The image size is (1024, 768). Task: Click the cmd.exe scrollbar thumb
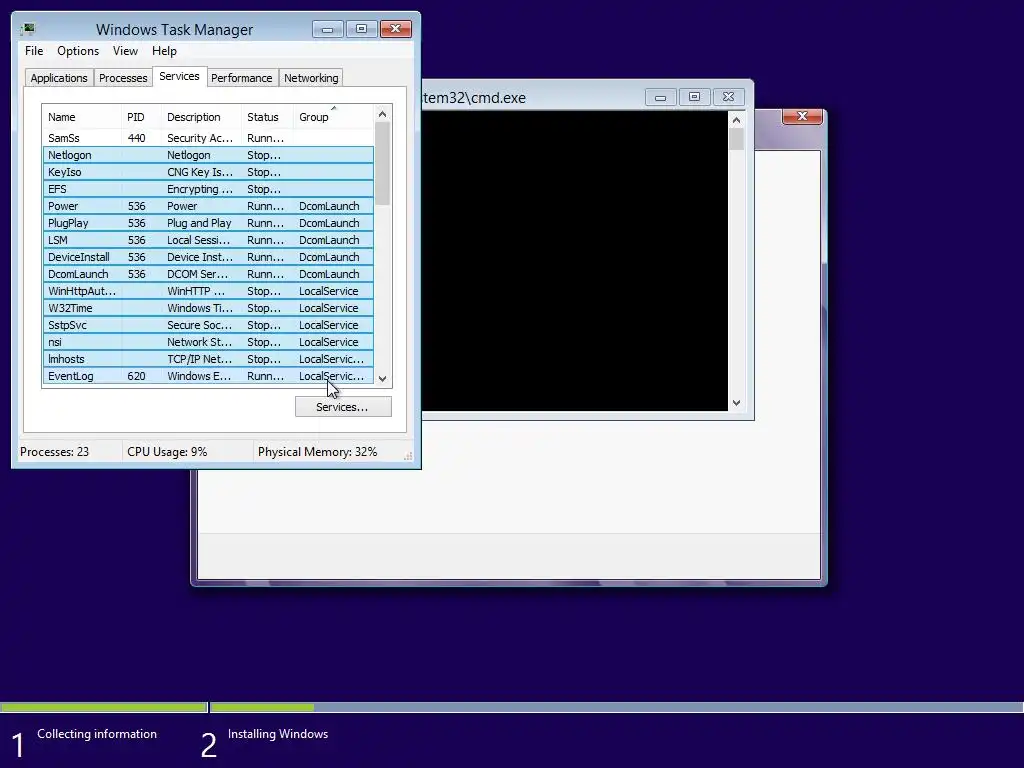[x=737, y=139]
